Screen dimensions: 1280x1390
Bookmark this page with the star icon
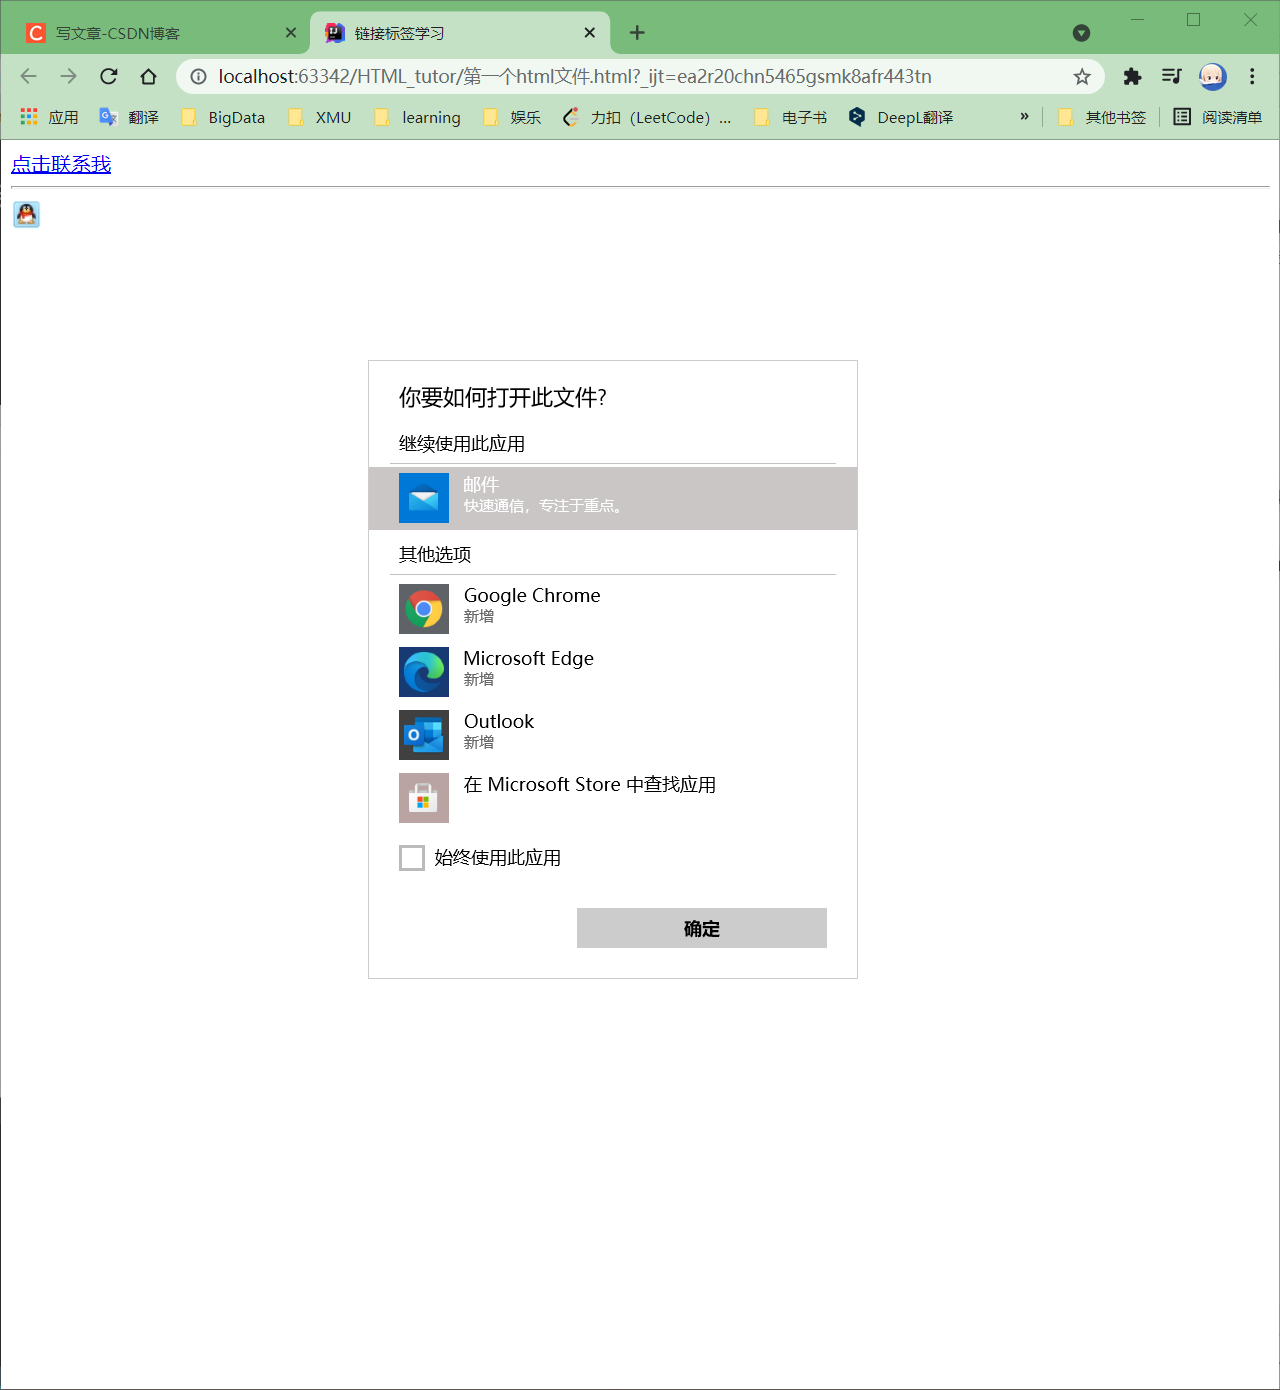click(1082, 77)
